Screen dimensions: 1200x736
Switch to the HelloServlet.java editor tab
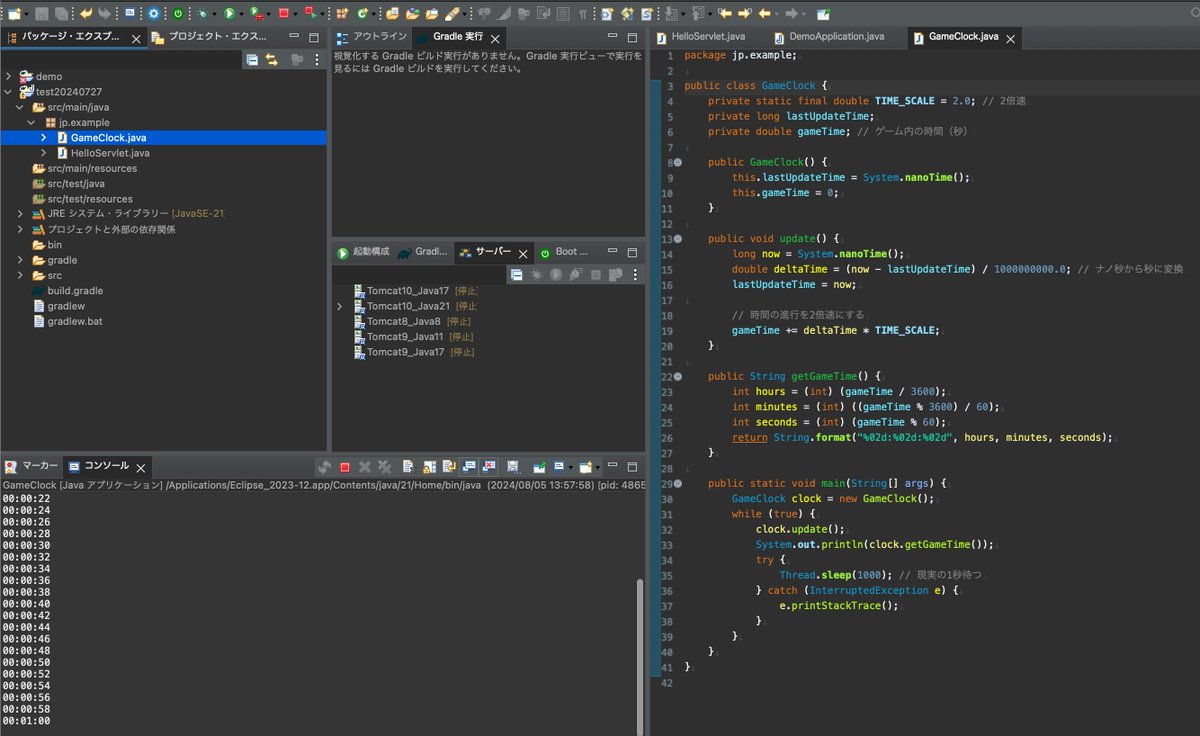(x=707, y=37)
